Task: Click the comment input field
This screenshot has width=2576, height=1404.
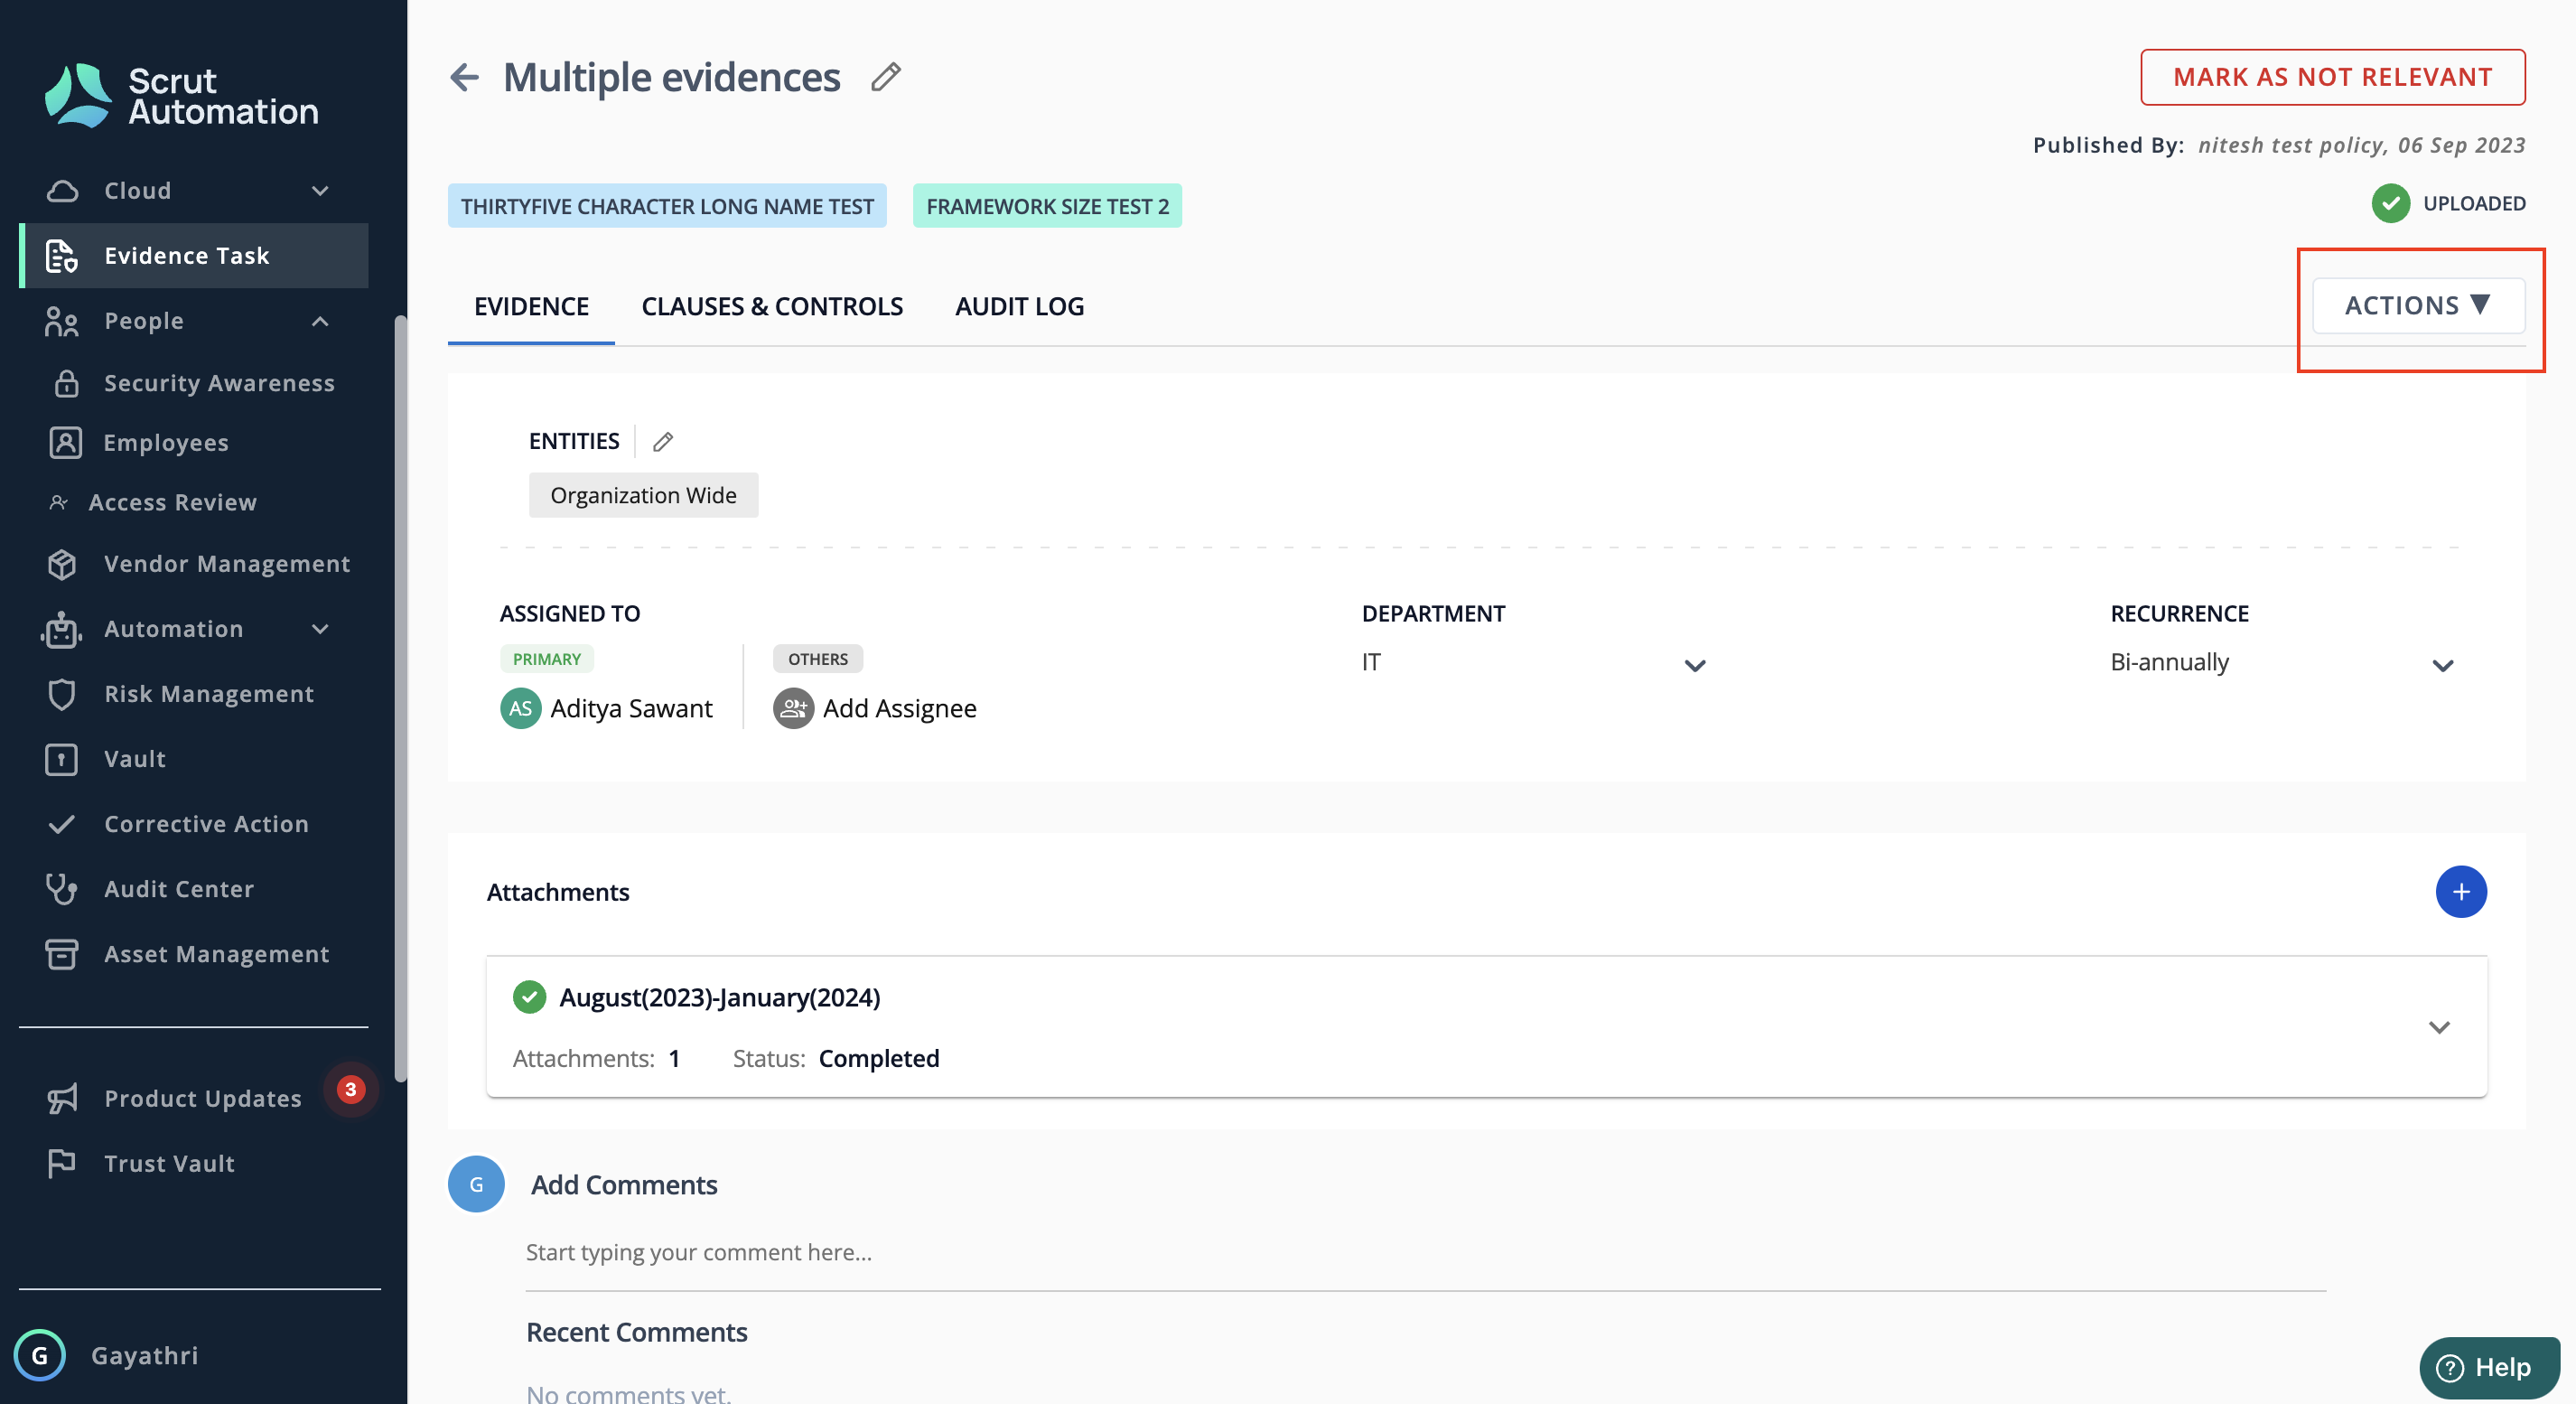Action: (x=1425, y=1252)
